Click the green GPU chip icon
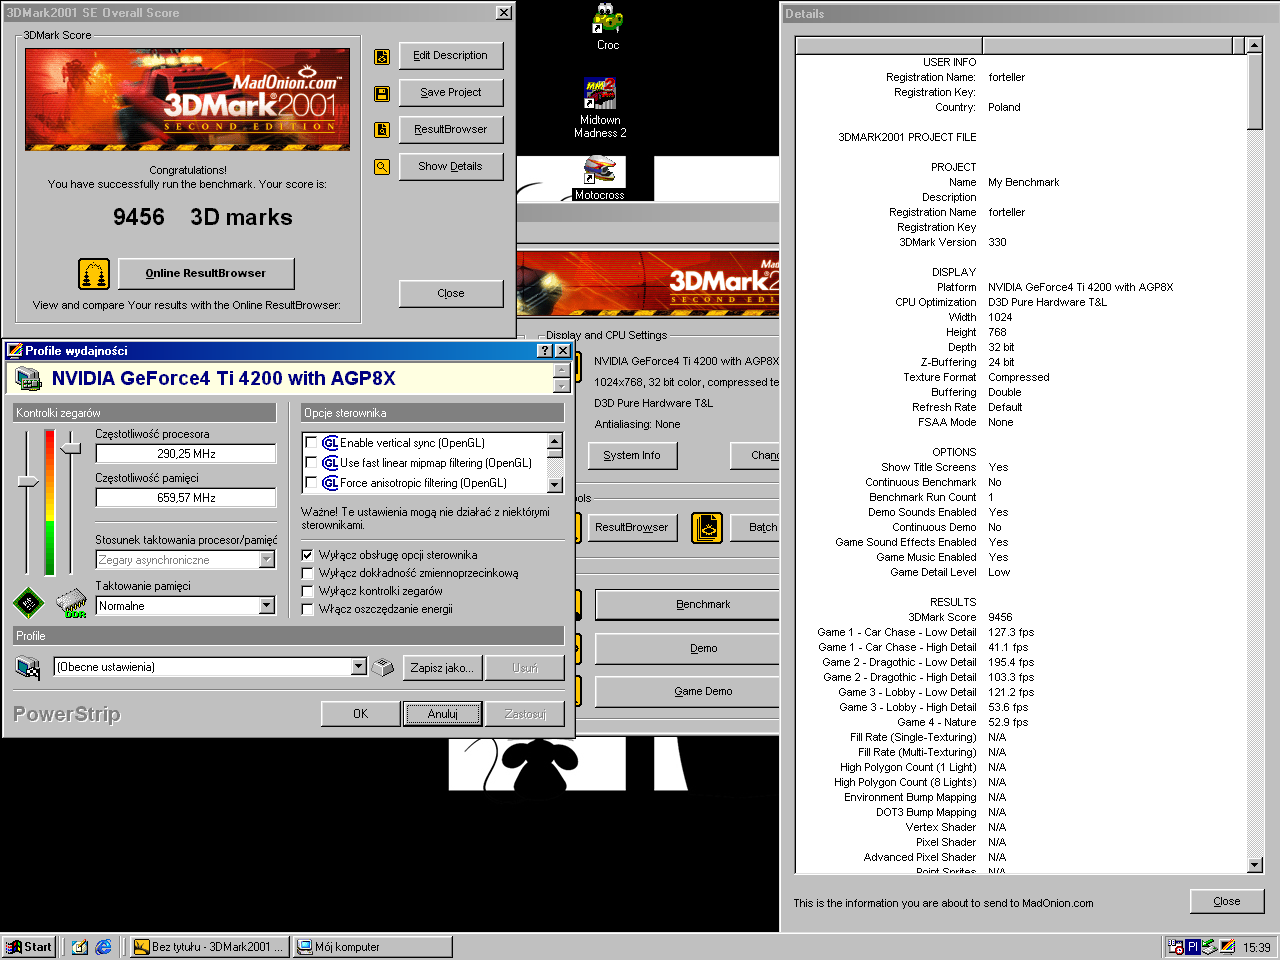 [28, 603]
